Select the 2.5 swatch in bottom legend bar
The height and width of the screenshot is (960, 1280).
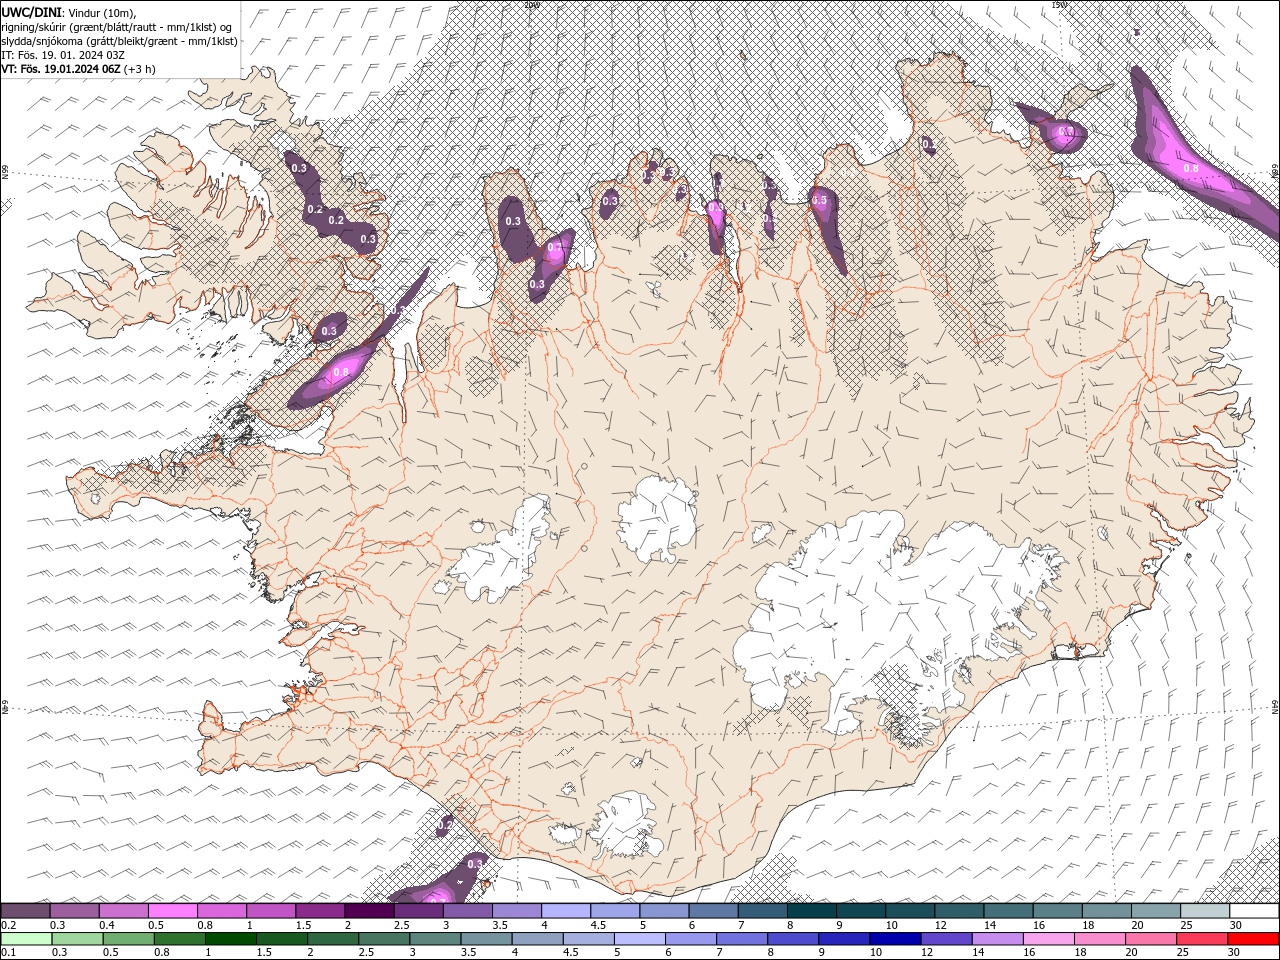click(383, 939)
